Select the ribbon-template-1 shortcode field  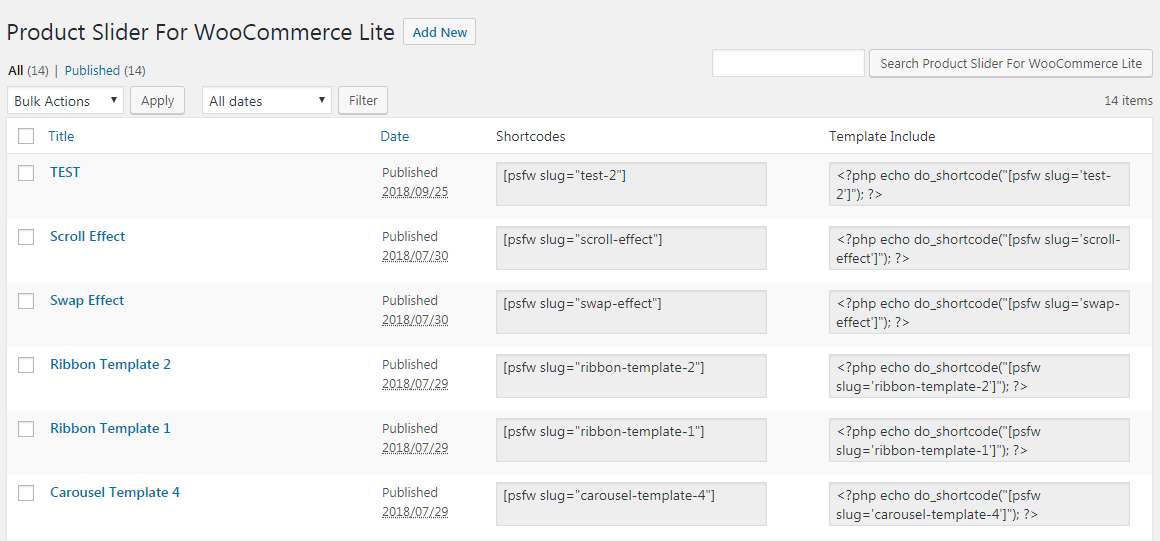[631, 440]
